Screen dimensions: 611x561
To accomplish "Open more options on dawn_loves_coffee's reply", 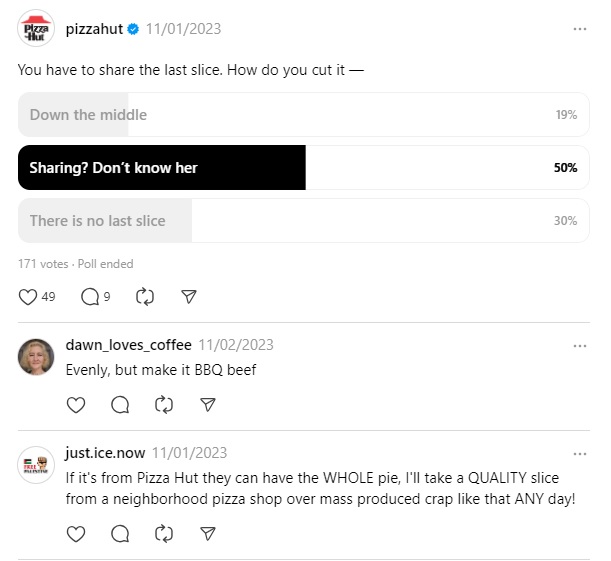I will click(x=580, y=345).
